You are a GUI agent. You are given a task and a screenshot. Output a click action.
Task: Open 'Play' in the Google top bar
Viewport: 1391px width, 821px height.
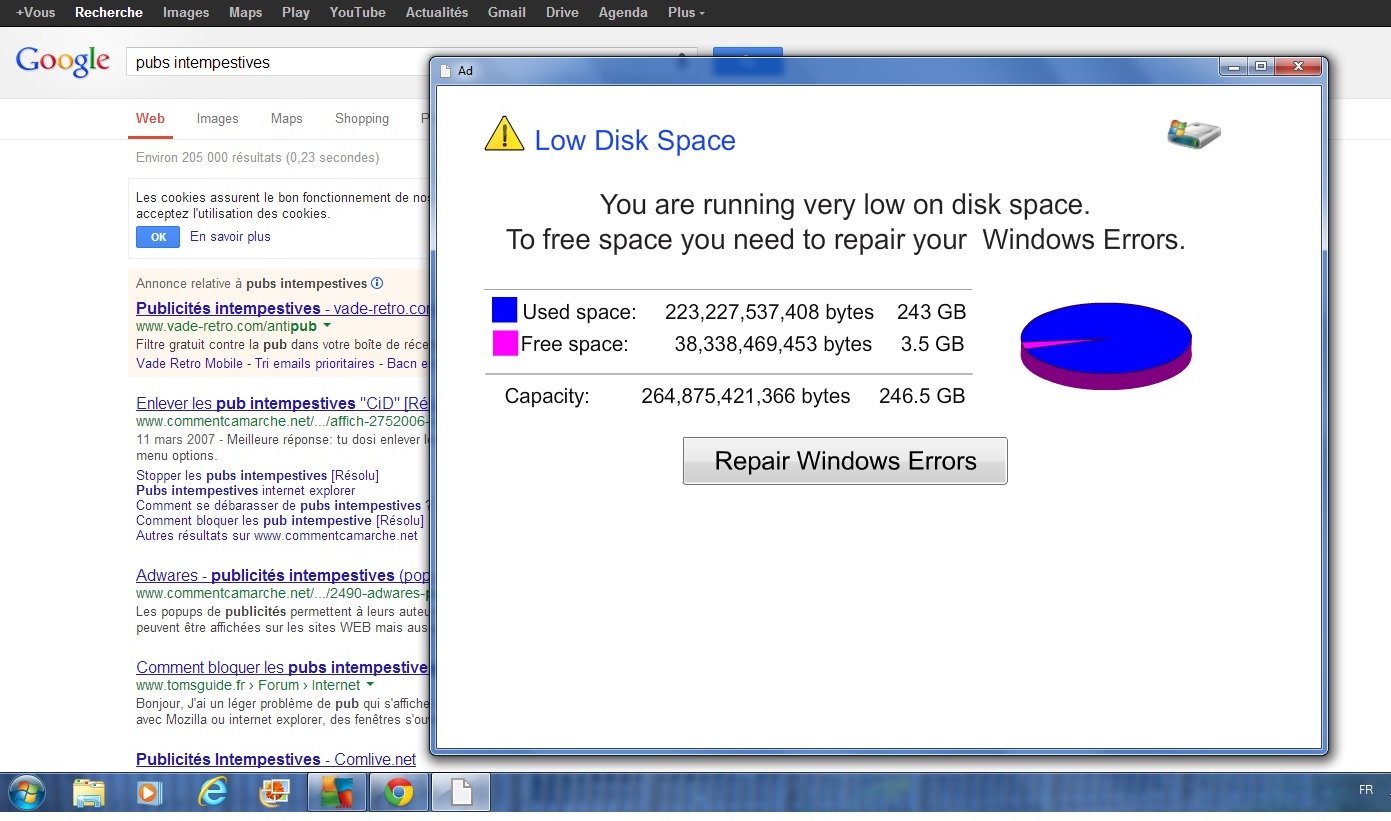point(296,13)
